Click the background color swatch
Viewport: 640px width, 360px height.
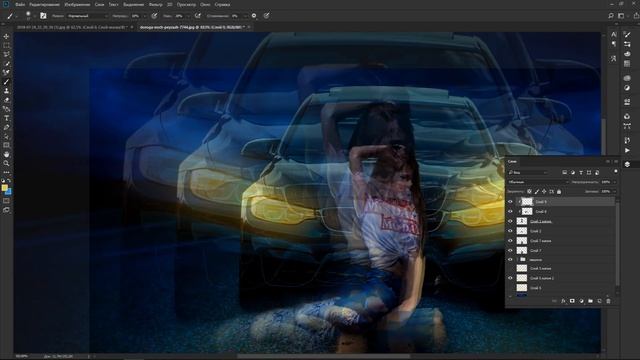point(9,191)
